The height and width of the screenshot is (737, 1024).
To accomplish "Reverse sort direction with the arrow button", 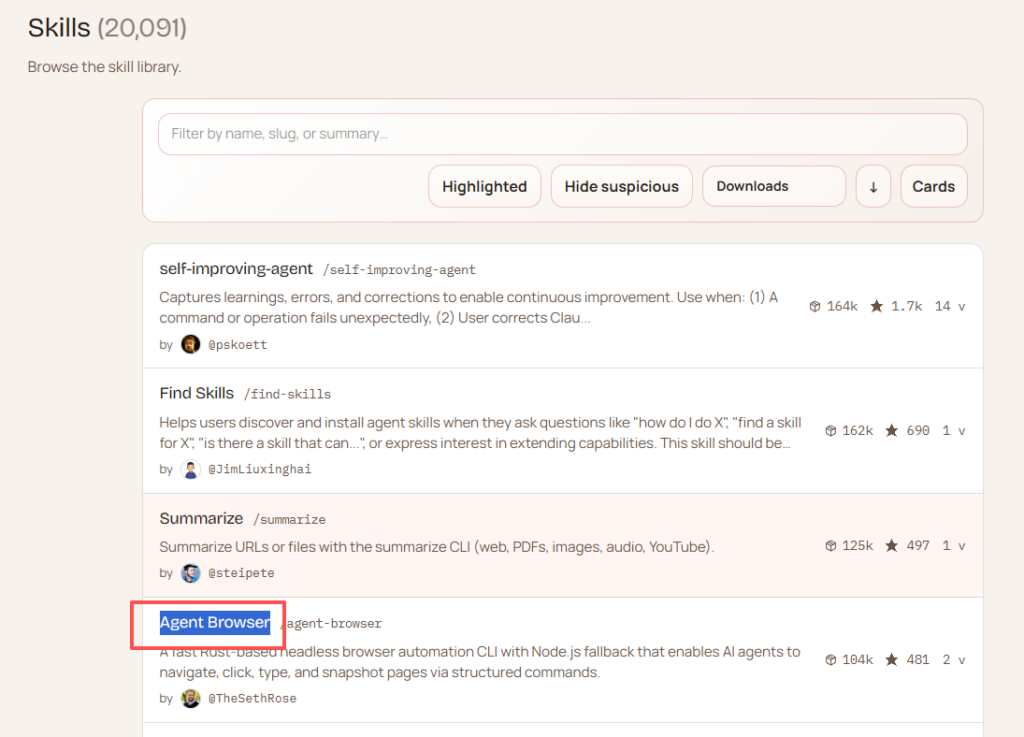I will 873,186.
